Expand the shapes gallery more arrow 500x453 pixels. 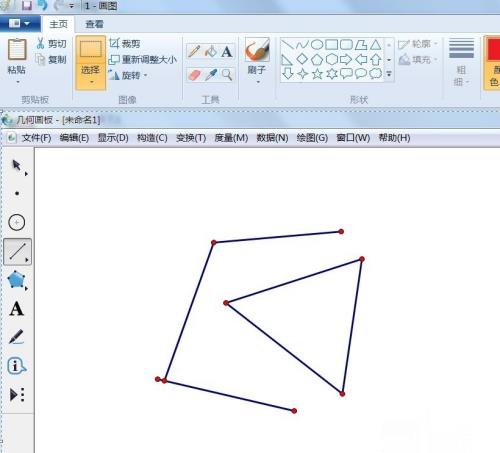[x=389, y=74]
